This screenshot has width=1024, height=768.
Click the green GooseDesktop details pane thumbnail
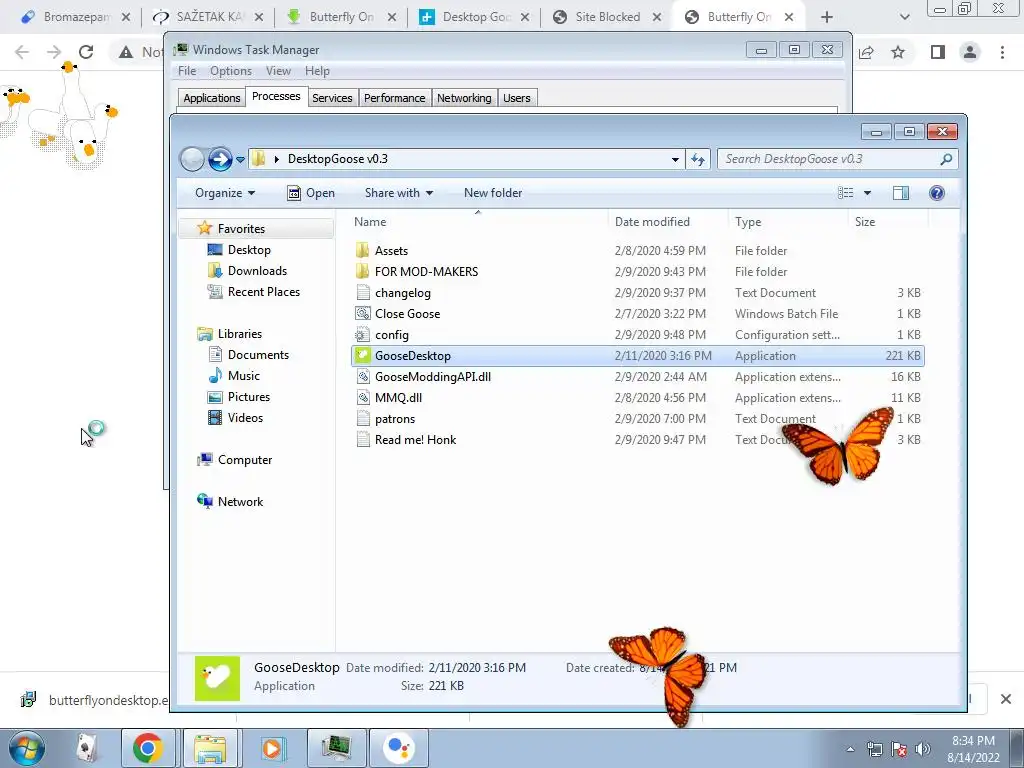pyautogui.click(x=217, y=678)
